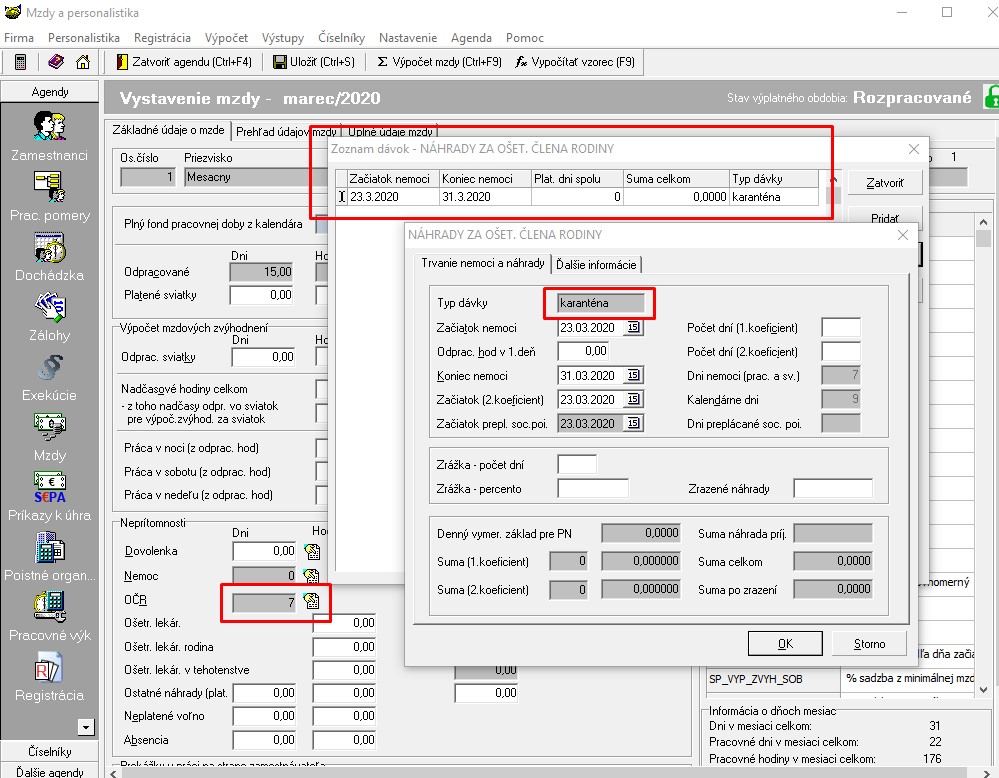Open calendar for Začiatok (2.koeficient) date
Viewport: 999px width, 778px height.
pyautogui.click(x=633, y=400)
